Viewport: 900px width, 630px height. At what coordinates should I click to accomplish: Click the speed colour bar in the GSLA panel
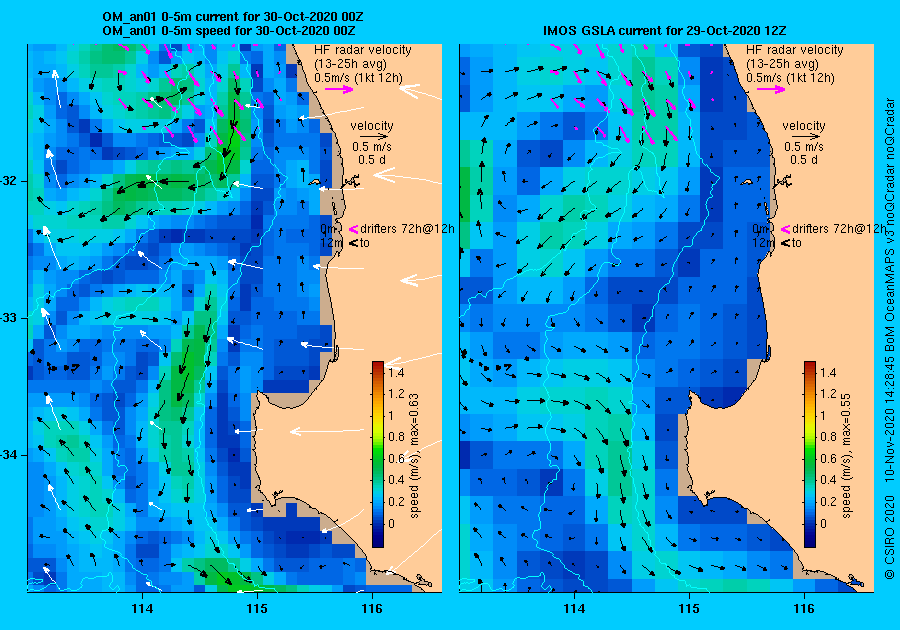[x=809, y=454]
